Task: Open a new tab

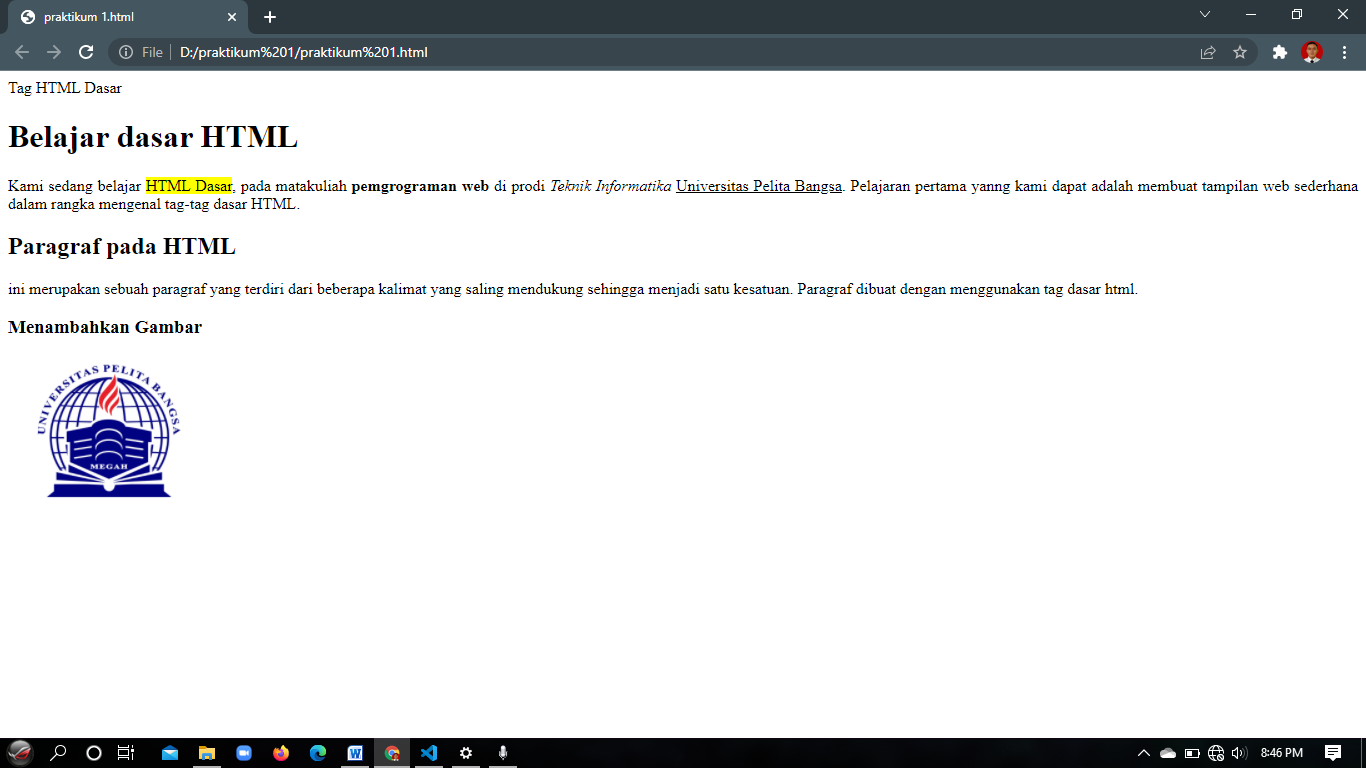Action: [270, 17]
